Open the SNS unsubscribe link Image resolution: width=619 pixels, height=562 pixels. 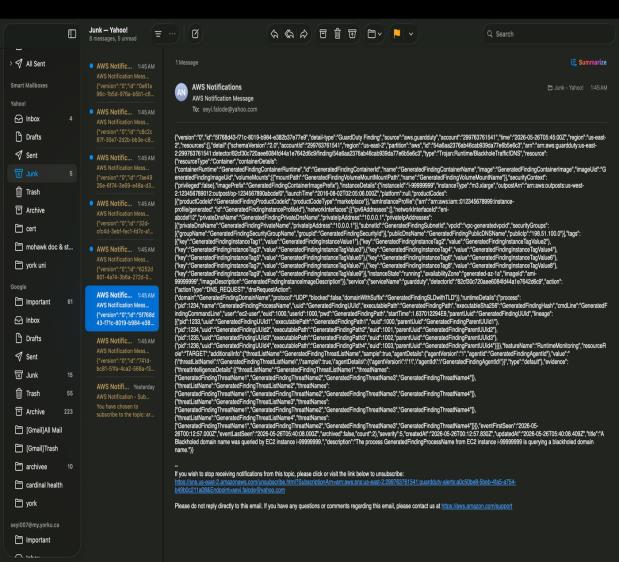[x=345, y=486]
